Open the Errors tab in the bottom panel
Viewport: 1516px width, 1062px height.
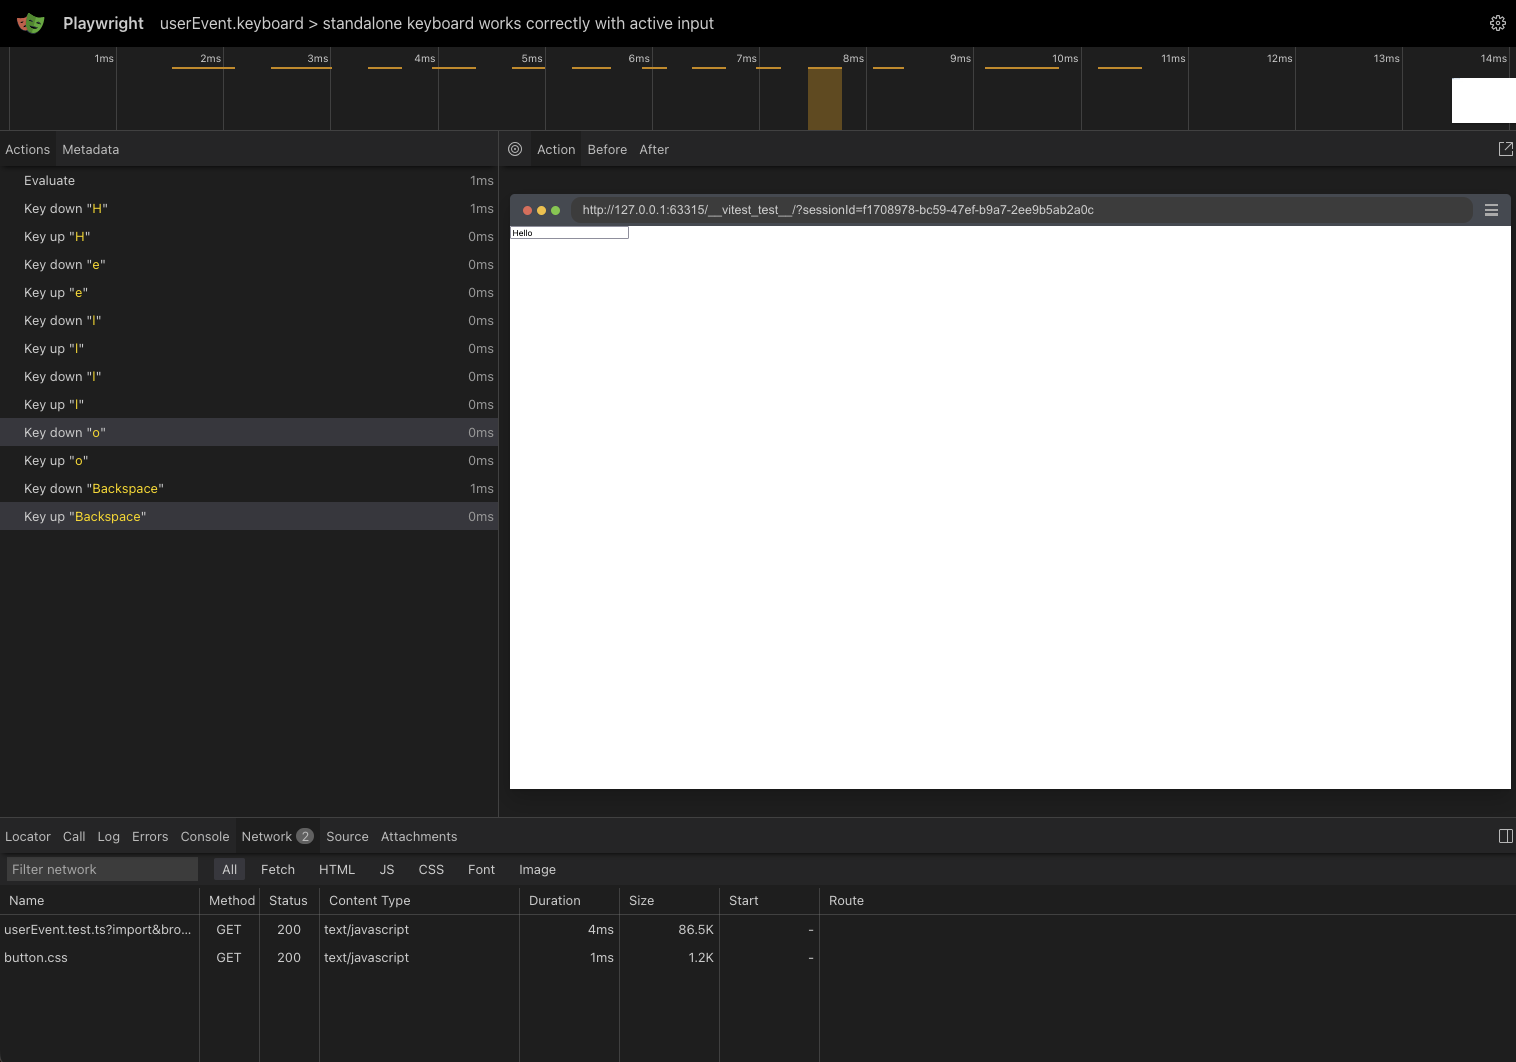tap(150, 836)
